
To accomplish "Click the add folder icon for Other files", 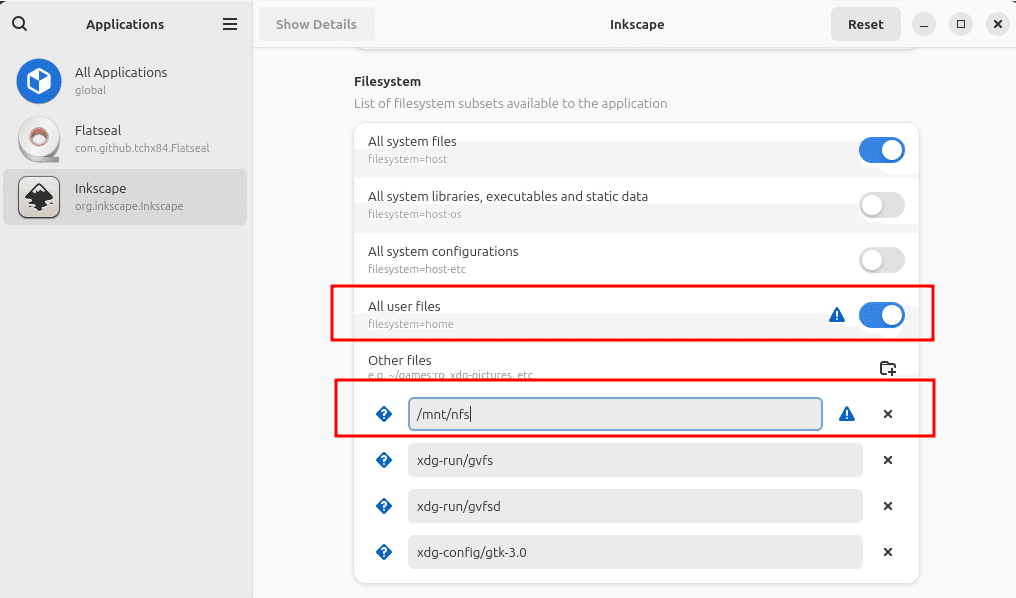I will click(887, 368).
